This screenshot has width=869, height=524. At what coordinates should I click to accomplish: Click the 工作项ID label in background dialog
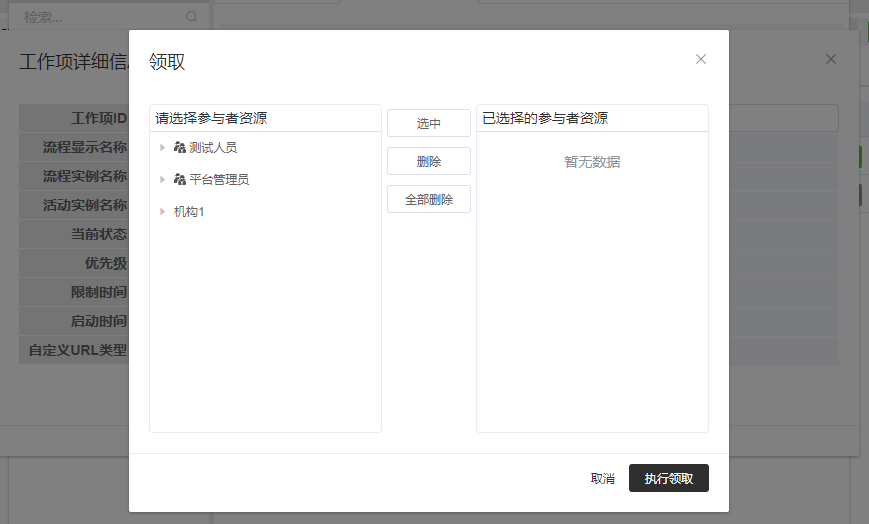[x=99, y=118]
